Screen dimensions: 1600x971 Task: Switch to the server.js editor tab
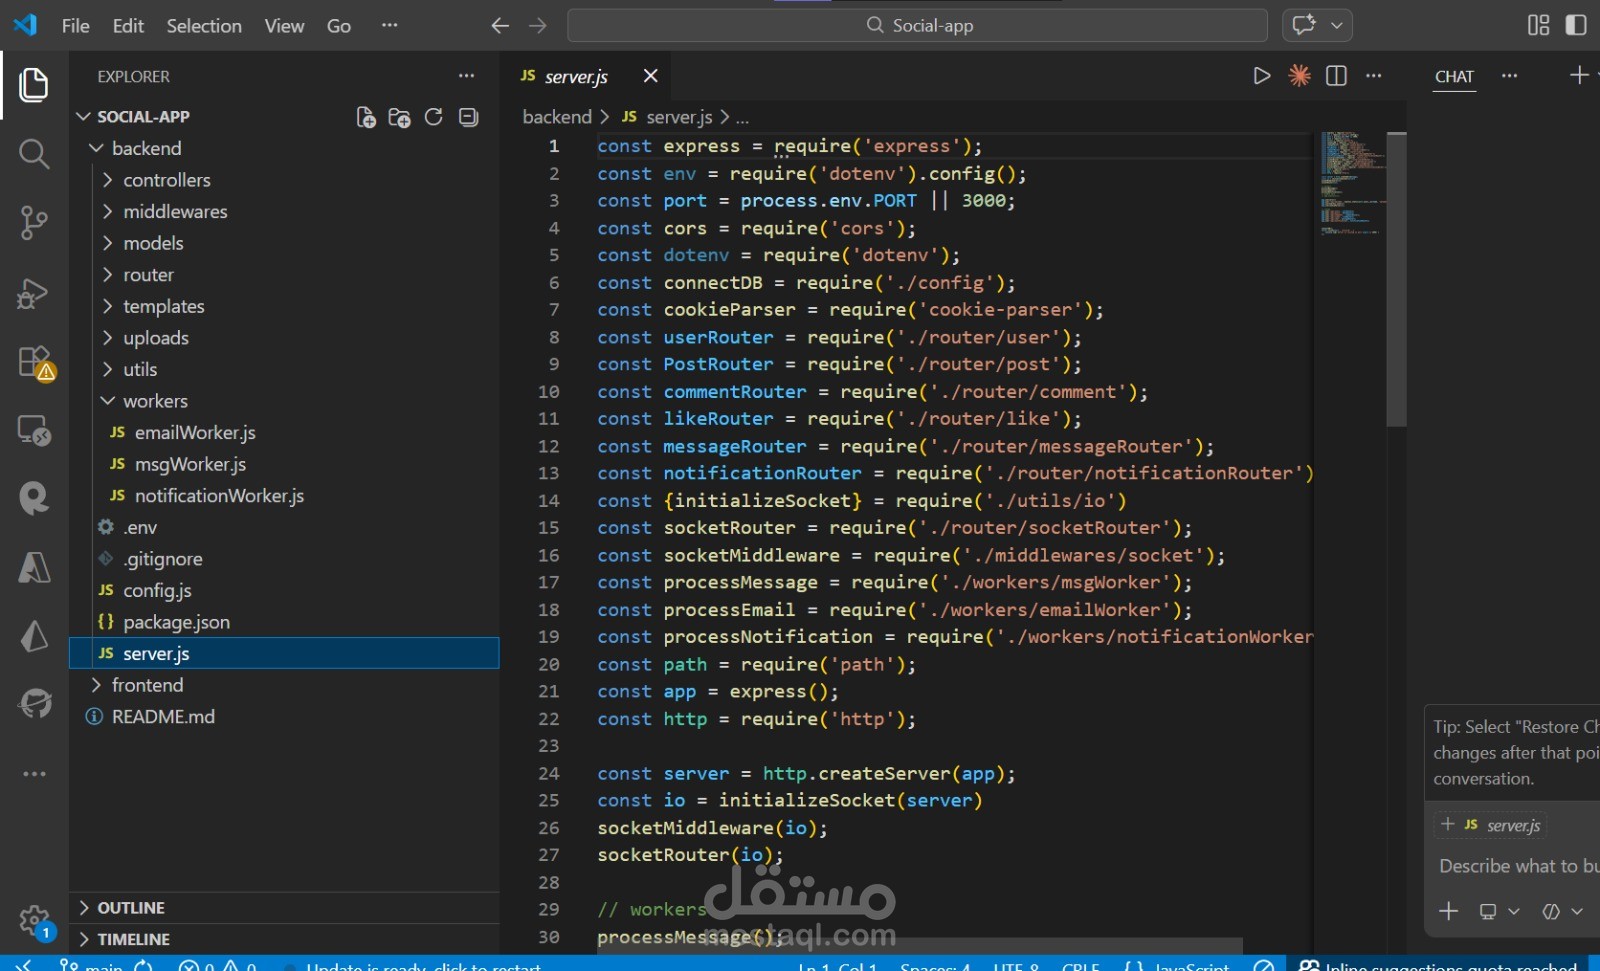(x=575, y=77)
